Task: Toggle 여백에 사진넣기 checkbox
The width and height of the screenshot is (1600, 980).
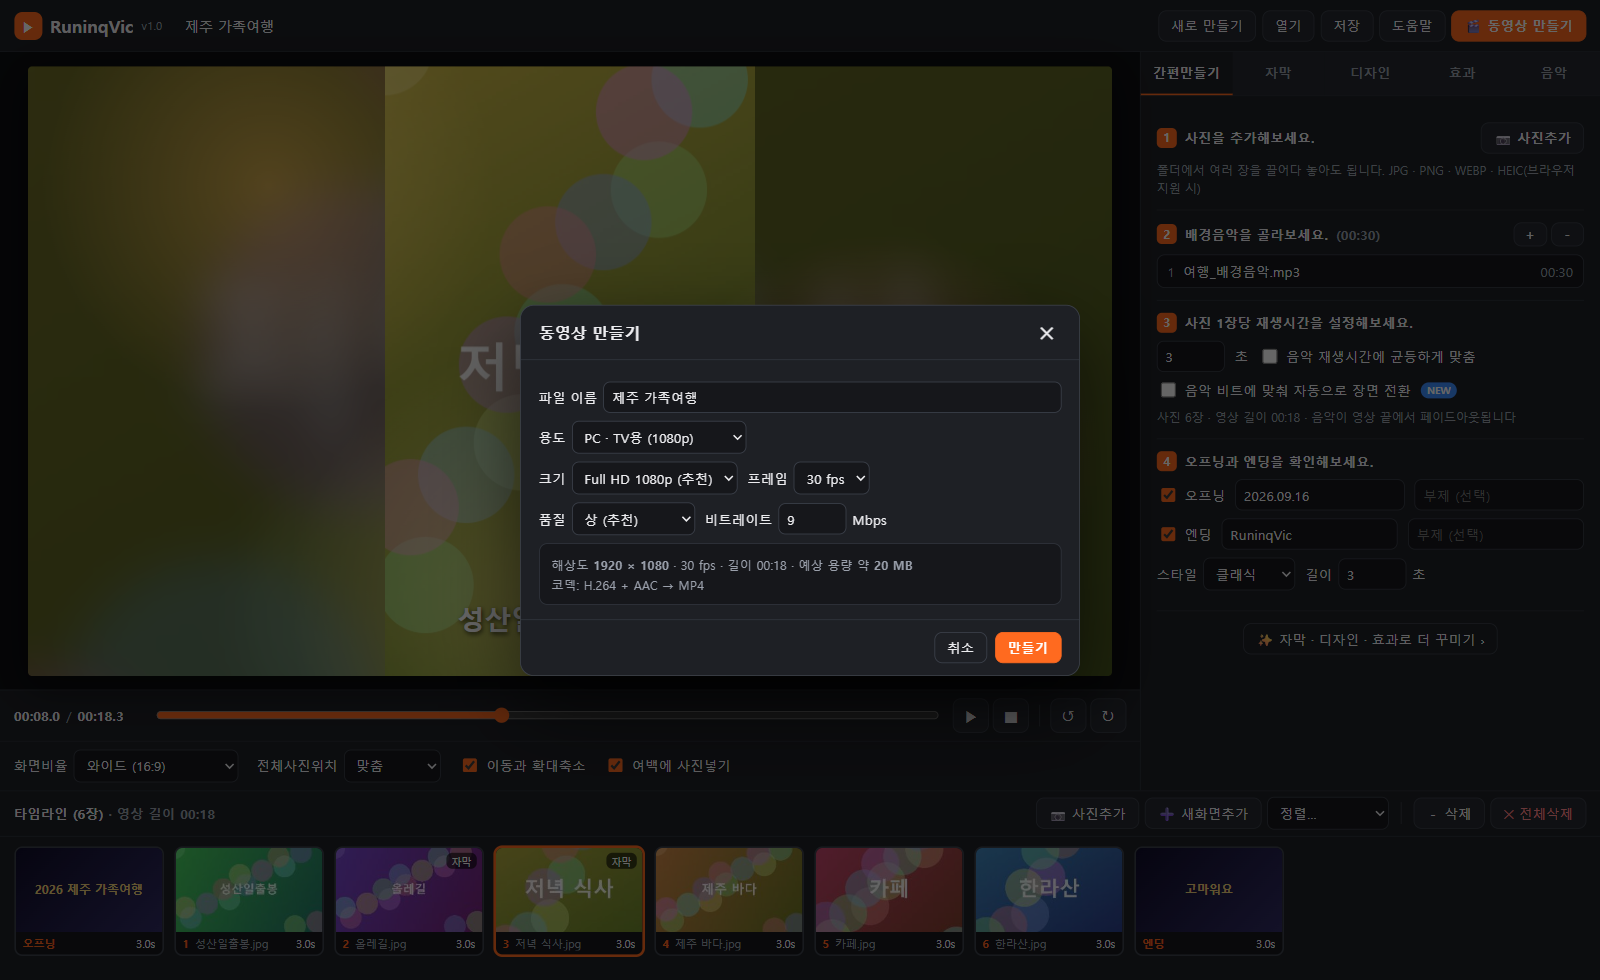Action: point(615,765)
